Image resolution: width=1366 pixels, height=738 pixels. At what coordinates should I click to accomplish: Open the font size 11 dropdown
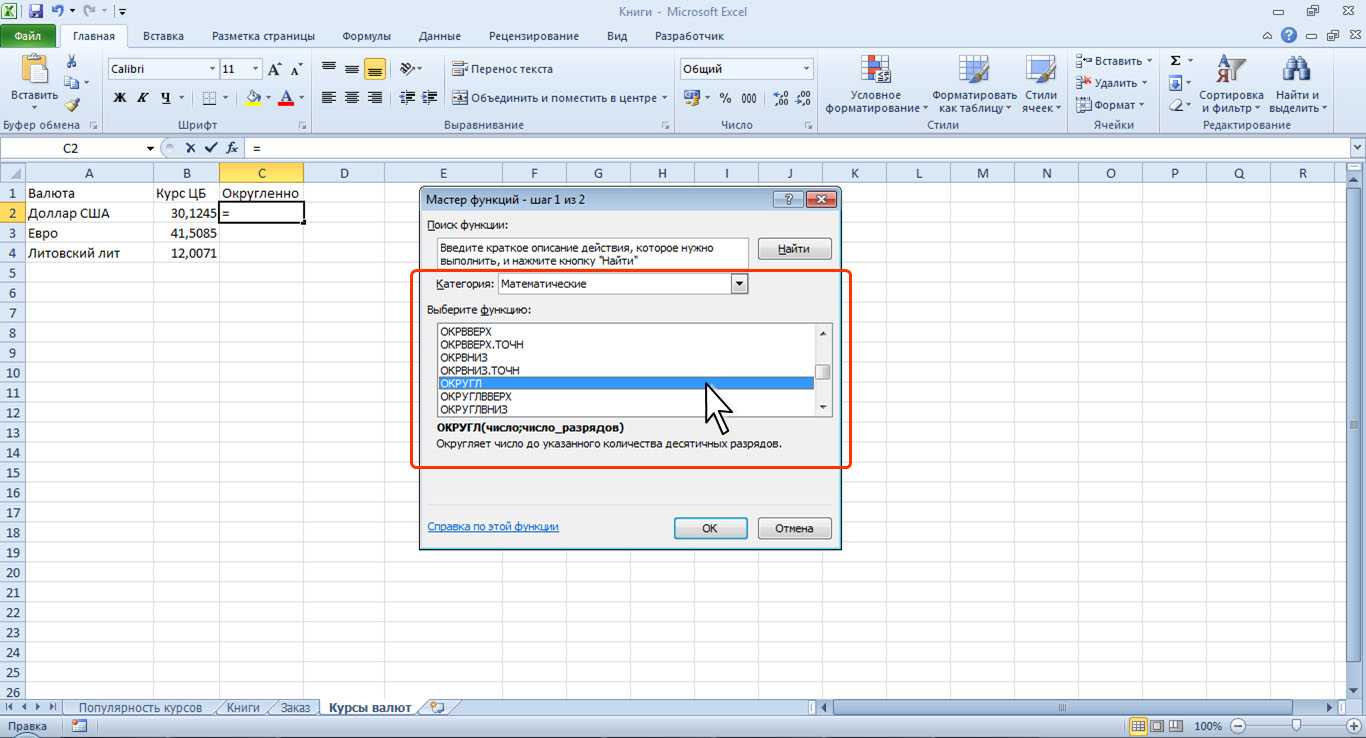[255, 69]
